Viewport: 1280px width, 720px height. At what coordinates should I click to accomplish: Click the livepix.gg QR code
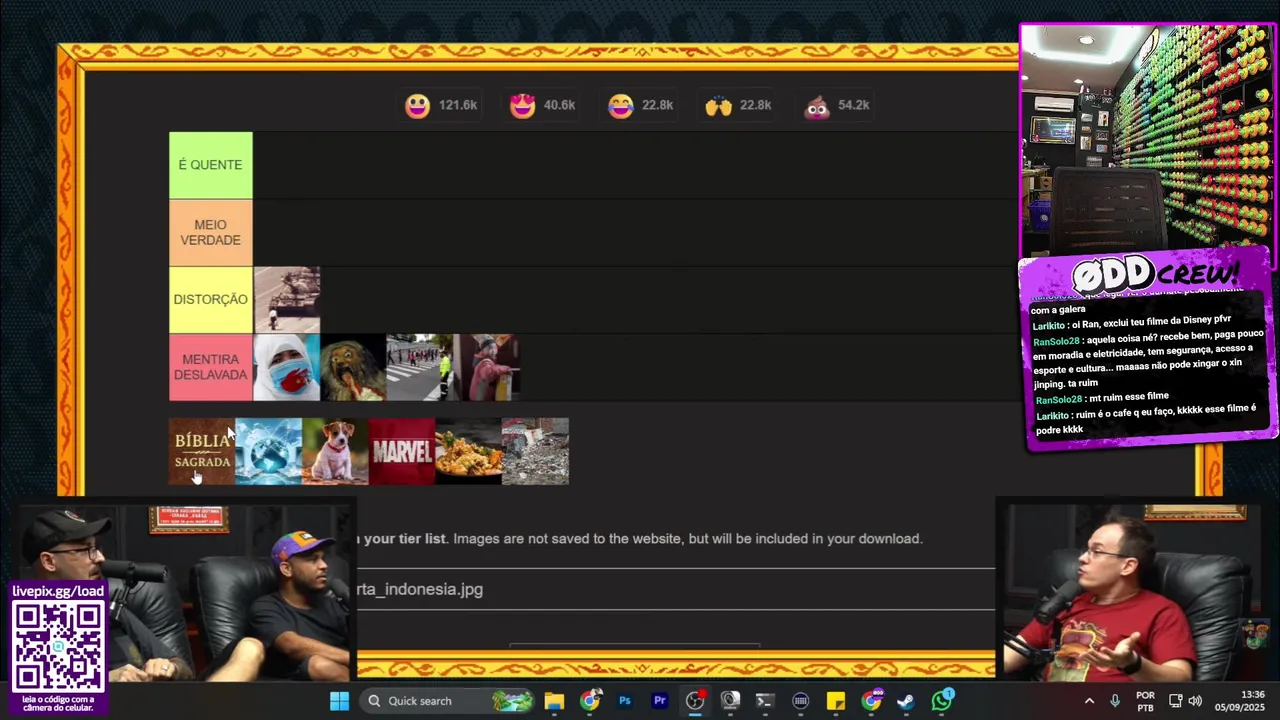[58, 647]
